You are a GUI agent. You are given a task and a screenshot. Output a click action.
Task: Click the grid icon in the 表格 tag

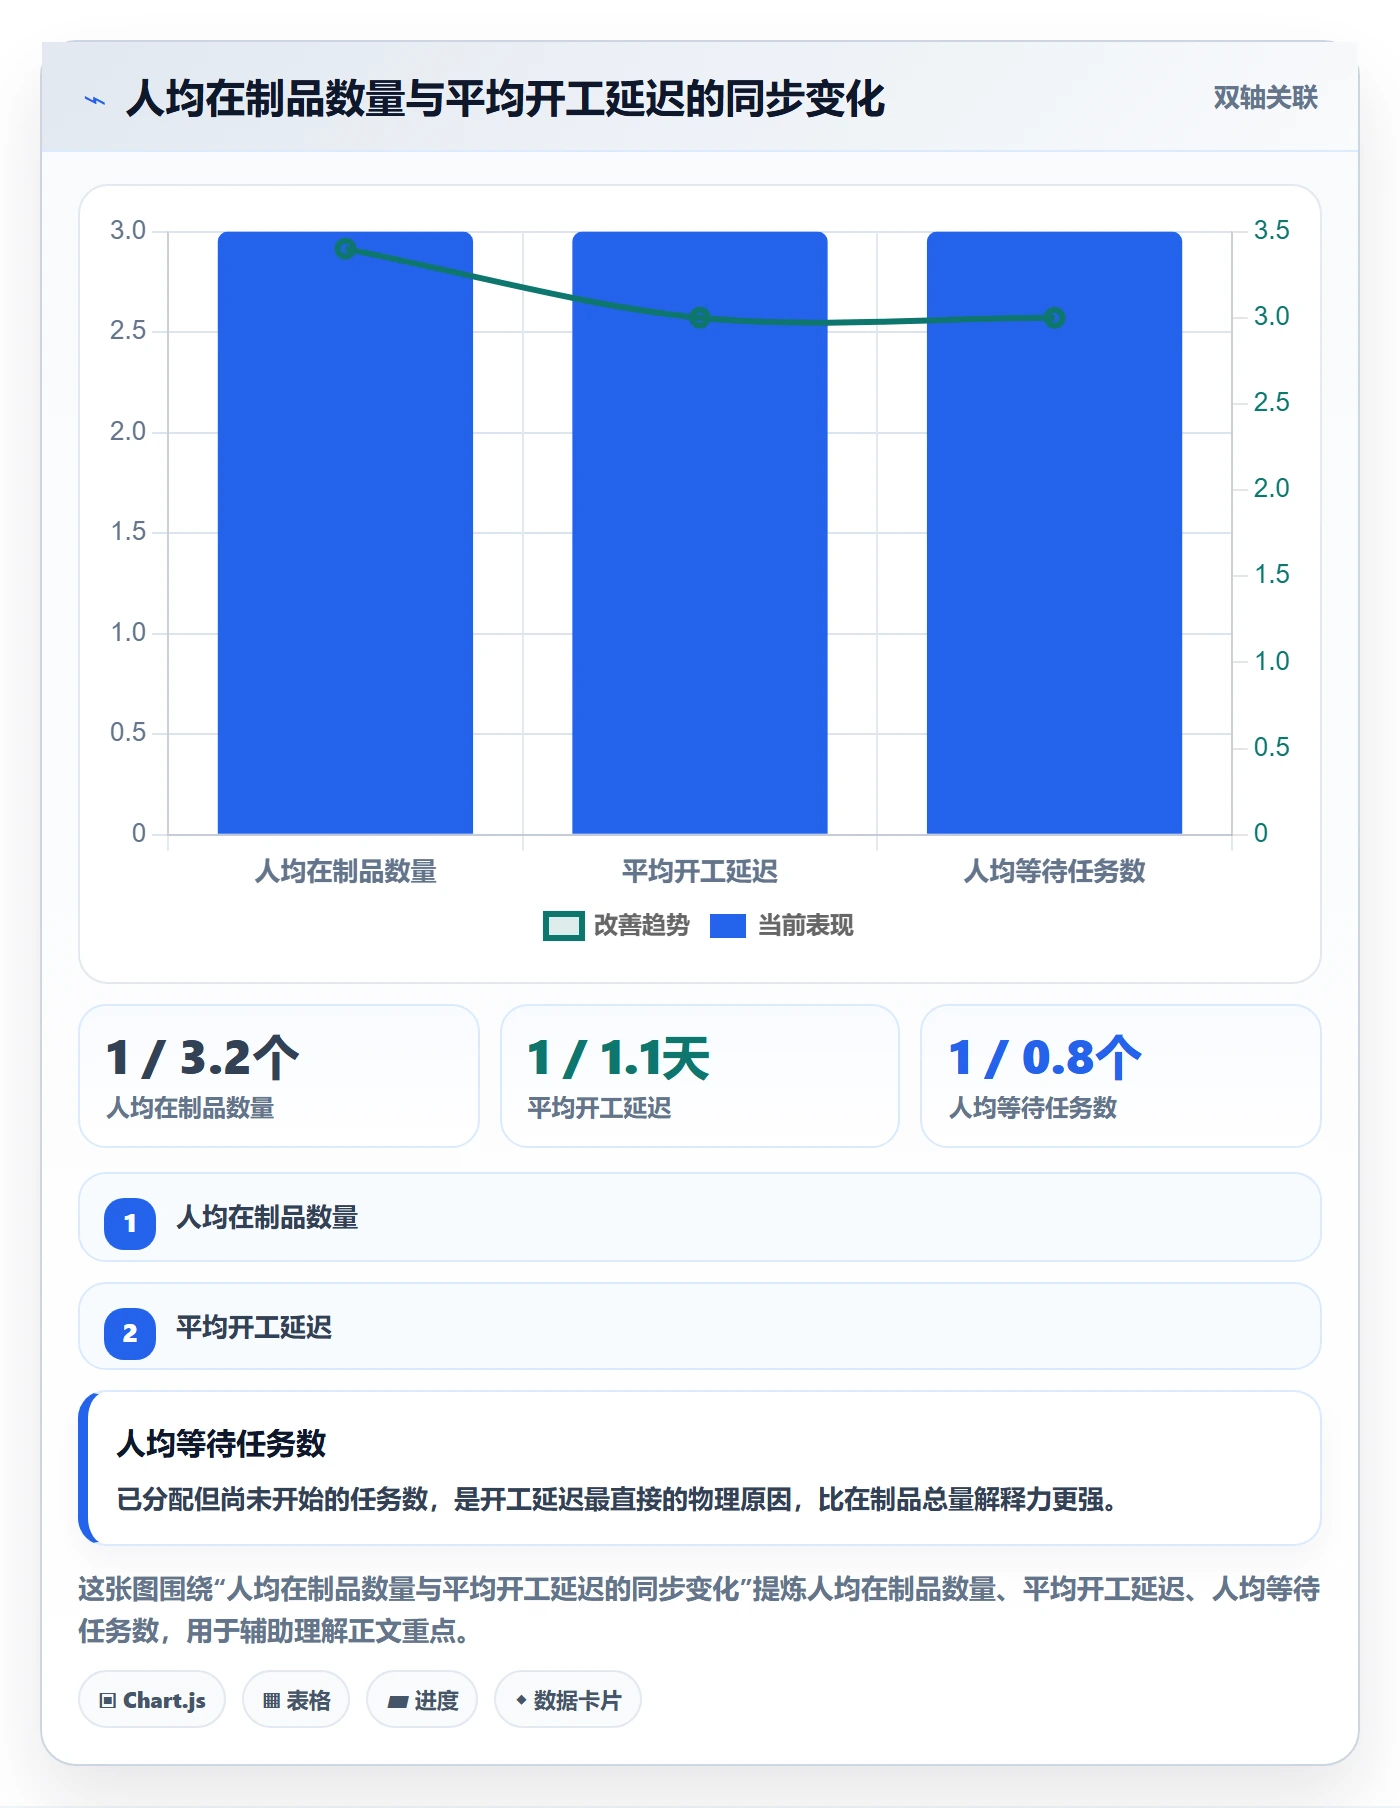(x=271, y=1700)
